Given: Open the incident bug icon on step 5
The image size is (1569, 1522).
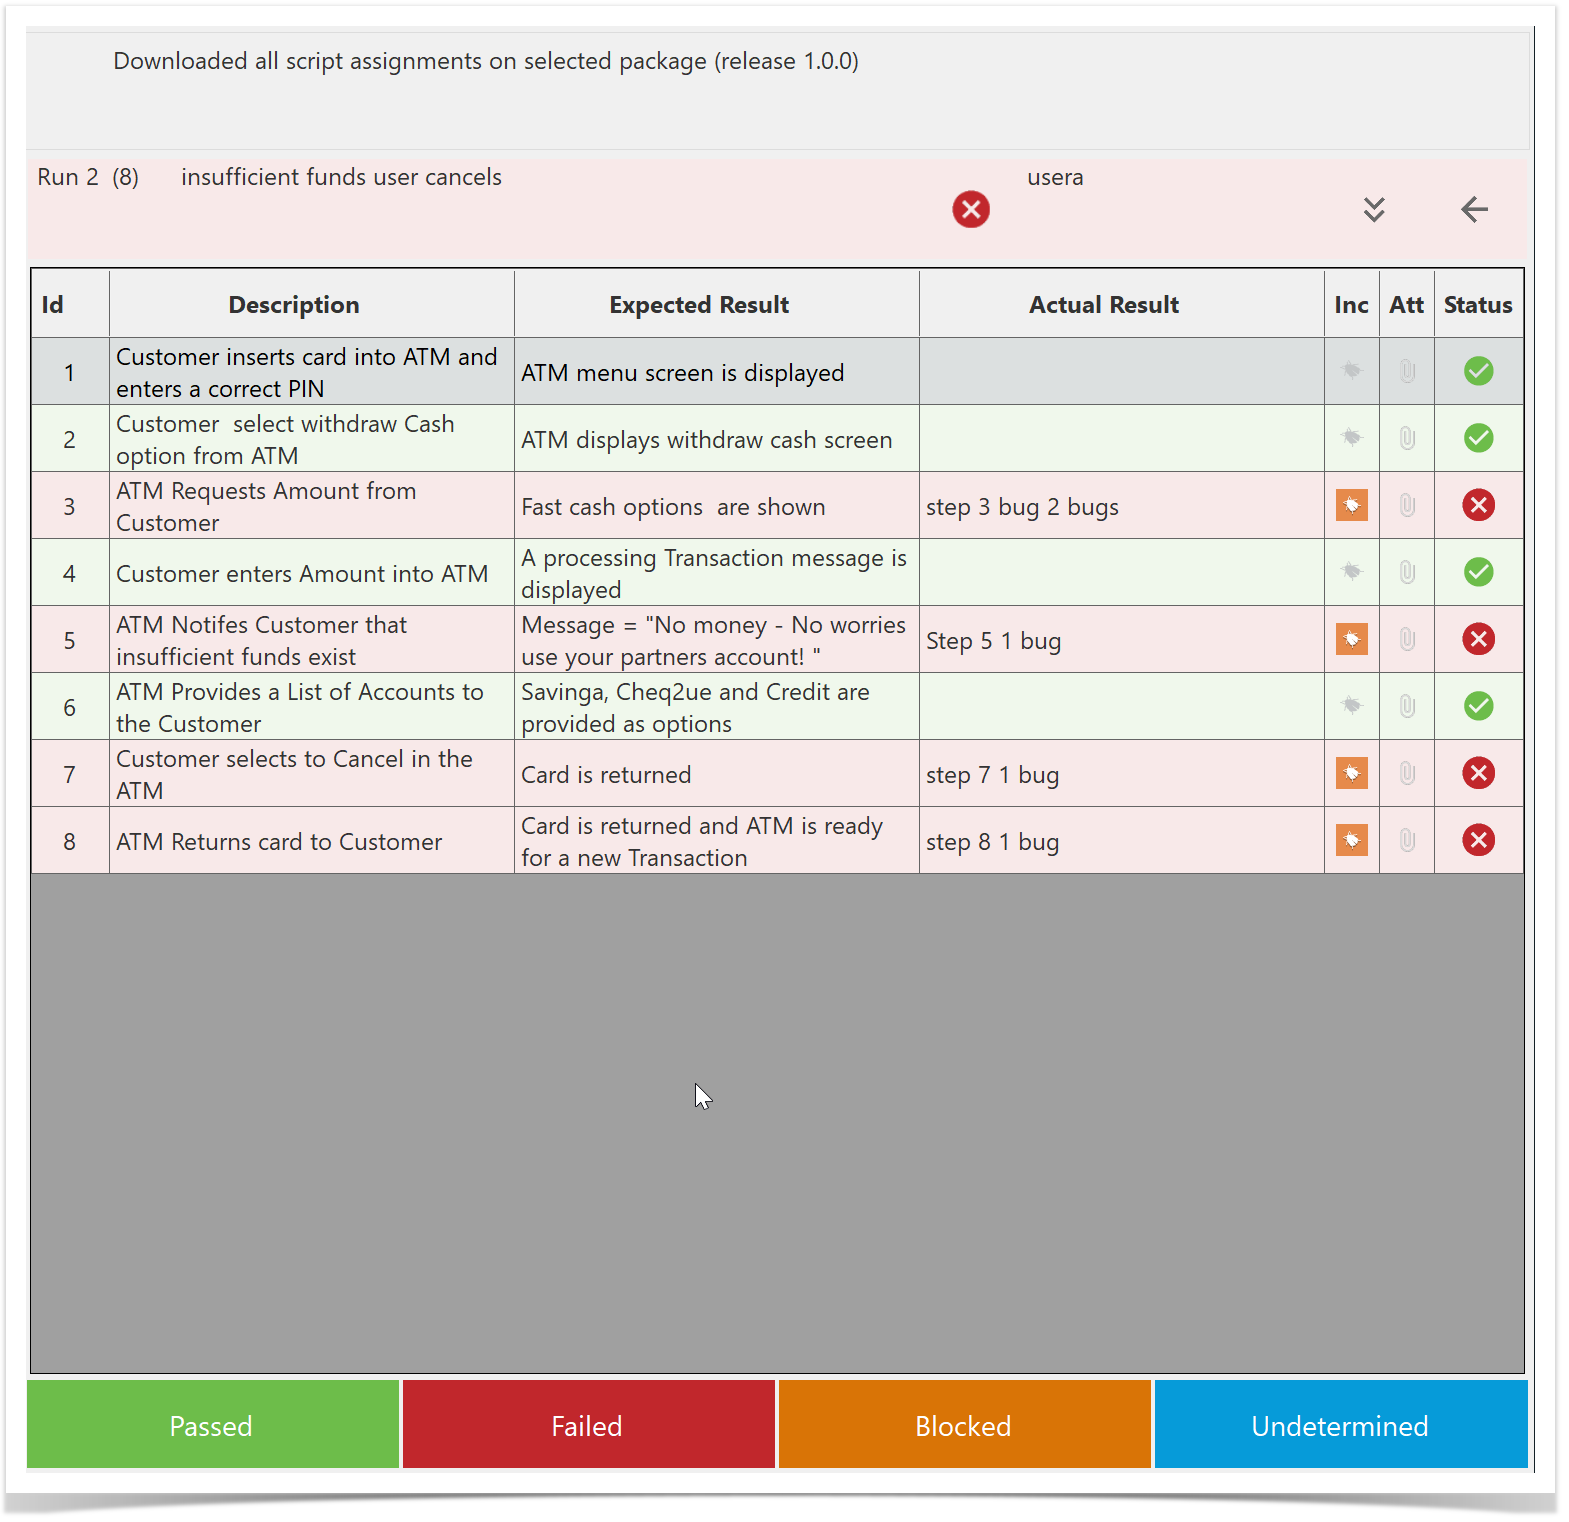Looking at the screenshot, I should [1351, 640].
